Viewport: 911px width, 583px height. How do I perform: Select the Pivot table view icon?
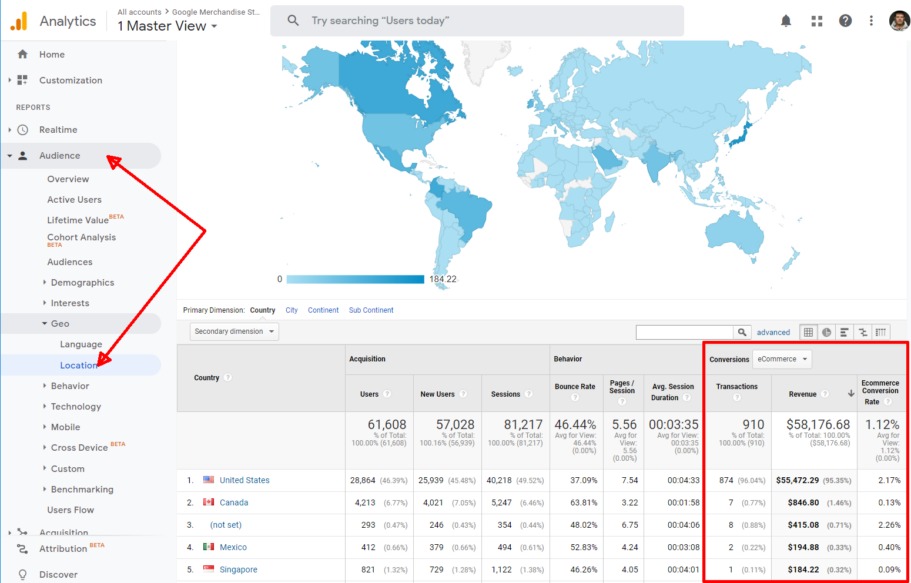click(882, 332)
